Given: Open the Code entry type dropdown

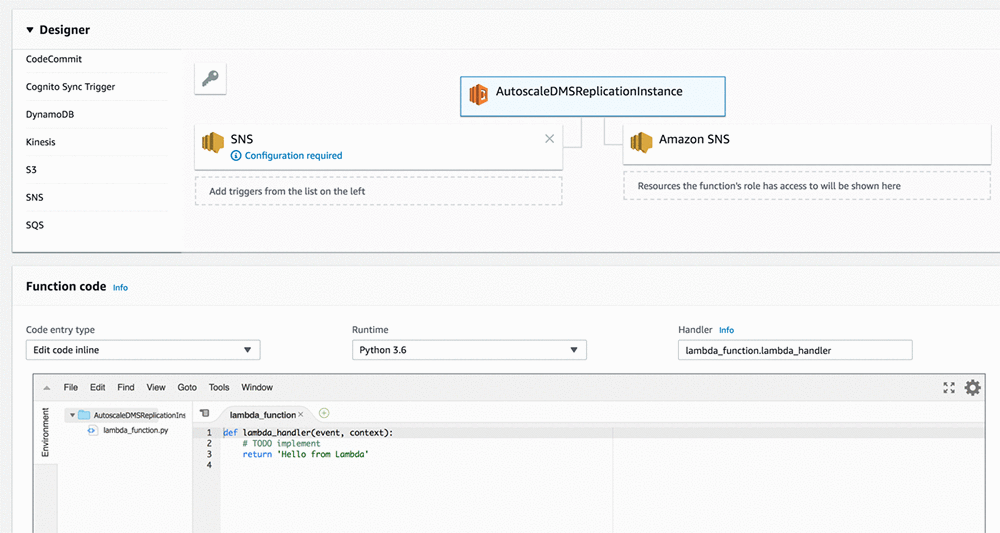Looking at the screenshot, I should 143,350.
